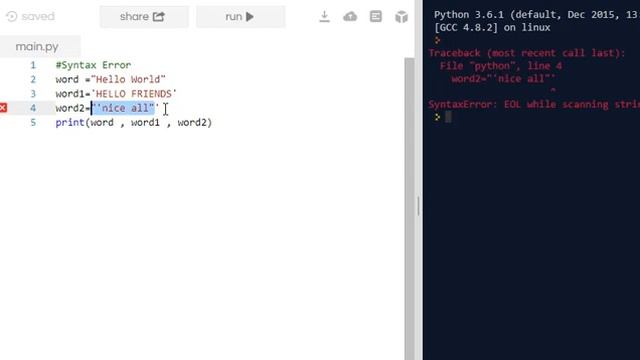640x360 pixels.
Task: Open the packages cube icon
Action: (x=402, y=17)
